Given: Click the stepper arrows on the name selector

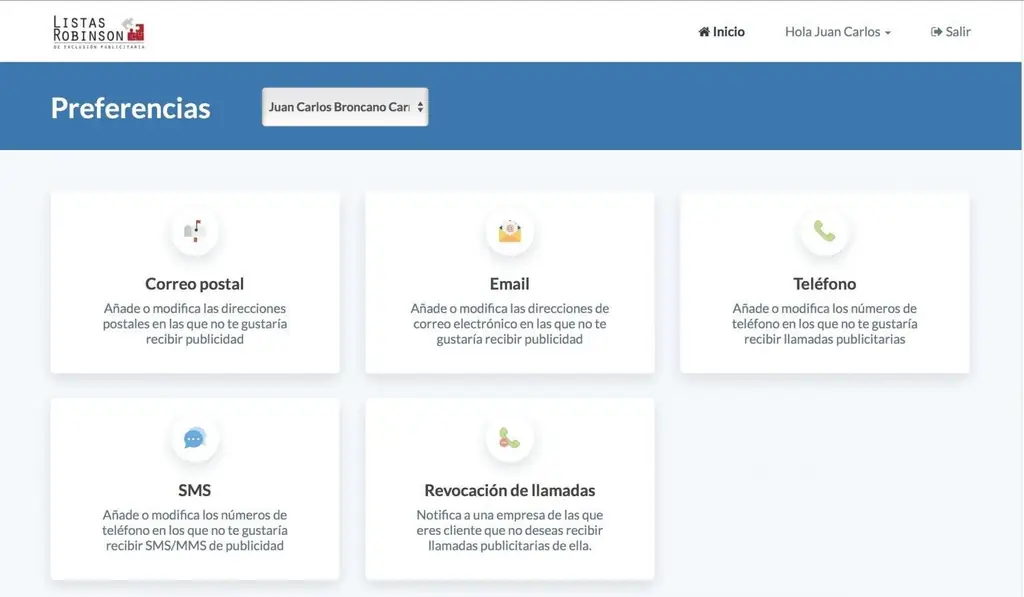Looking at the screenshot, I should point(419,106).
